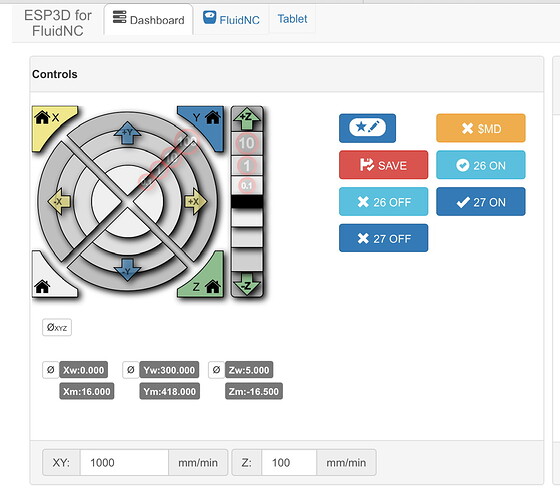Viewport: 560px width, 500px height.
Task: Click the Yw:300.000 position label
Action: point(169,370)
